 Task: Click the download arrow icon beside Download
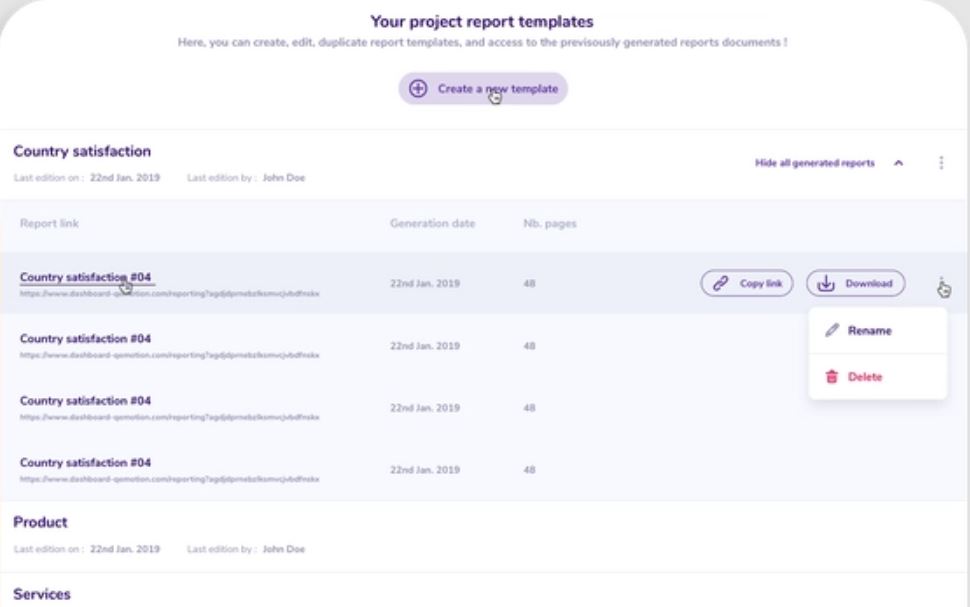827,283
